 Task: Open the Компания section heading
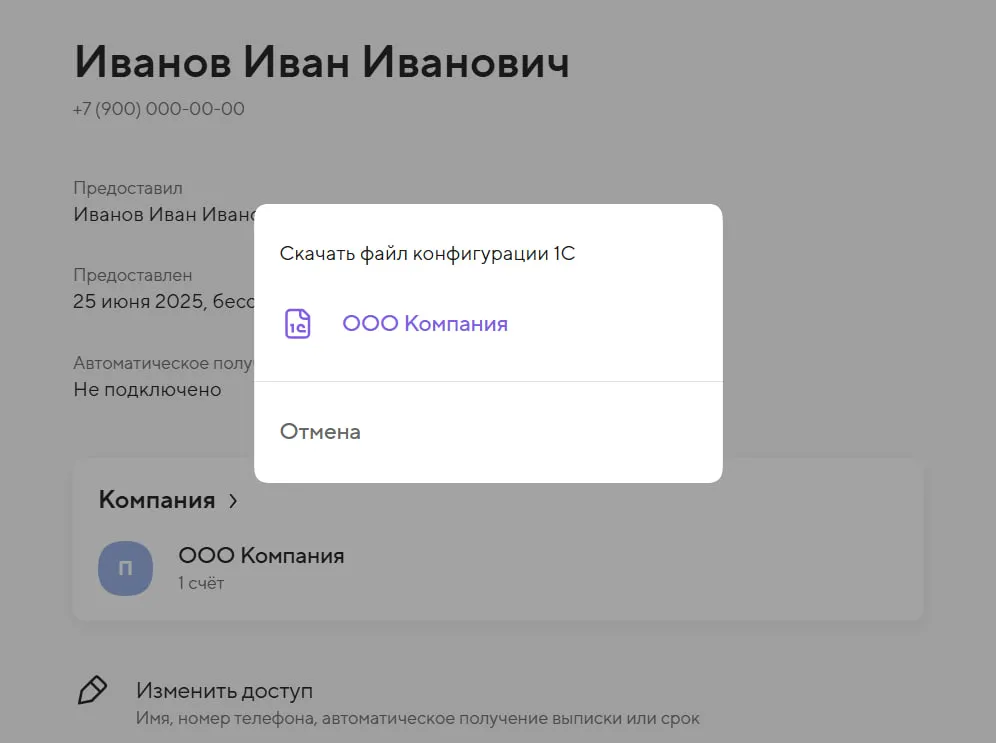click(157, 500)
